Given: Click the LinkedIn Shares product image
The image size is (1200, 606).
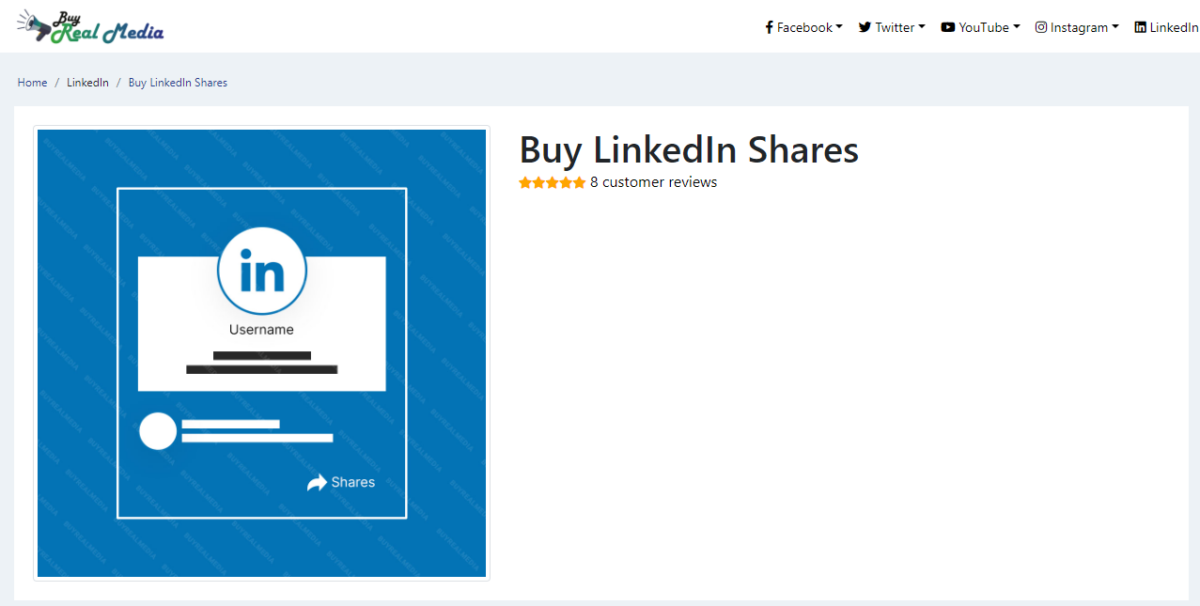Looking at the screenshot, I should click(262, 353).
